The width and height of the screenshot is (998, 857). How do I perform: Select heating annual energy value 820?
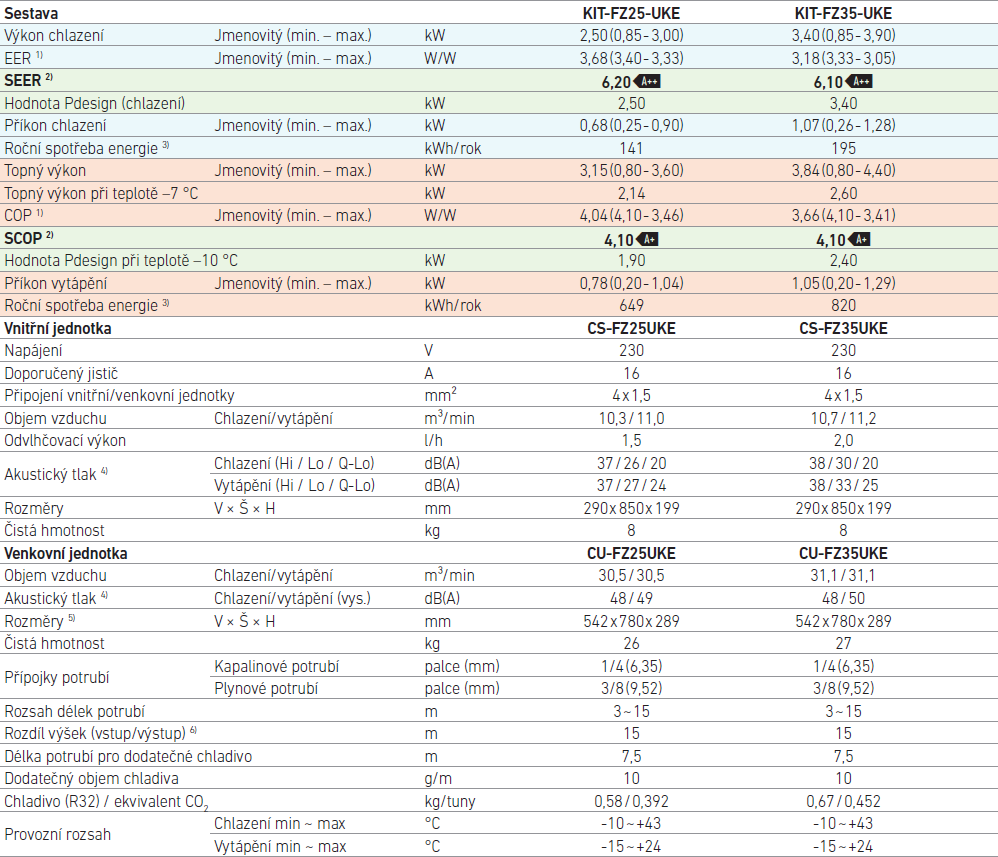tap(843, 306)
